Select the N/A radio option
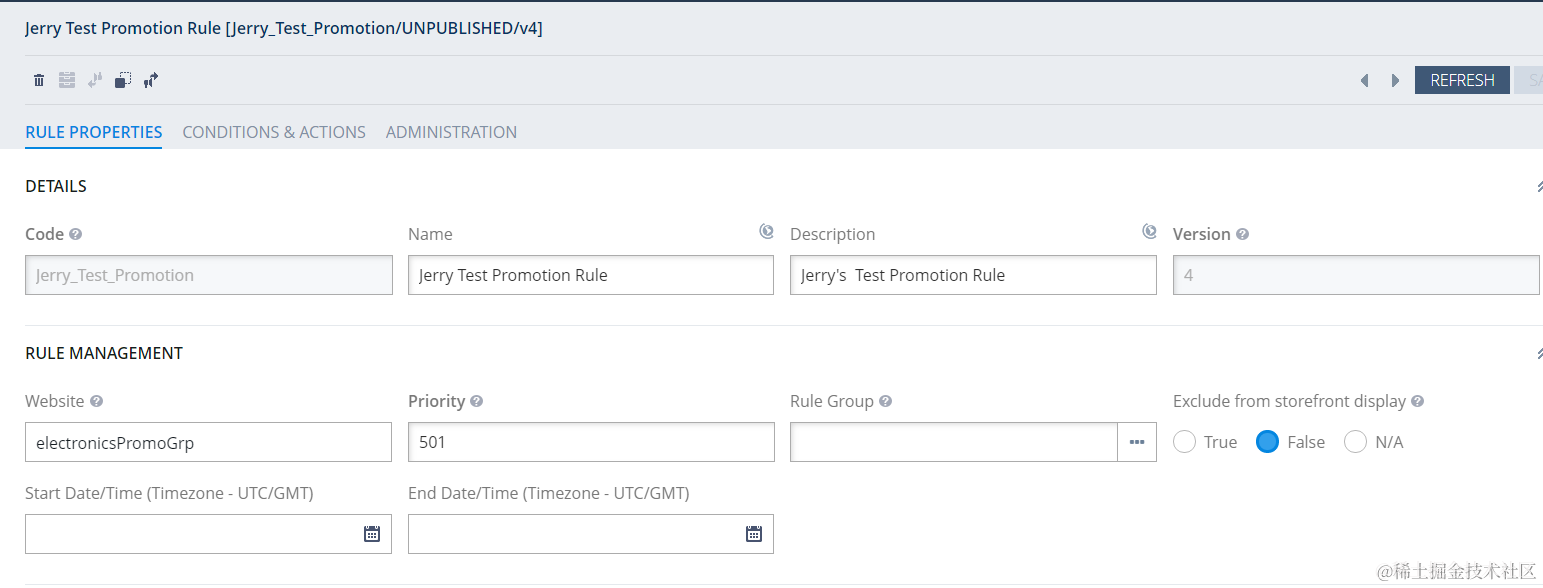Screen dimensions: 1543x588 pyautogui.click(x=1355, y=442)
